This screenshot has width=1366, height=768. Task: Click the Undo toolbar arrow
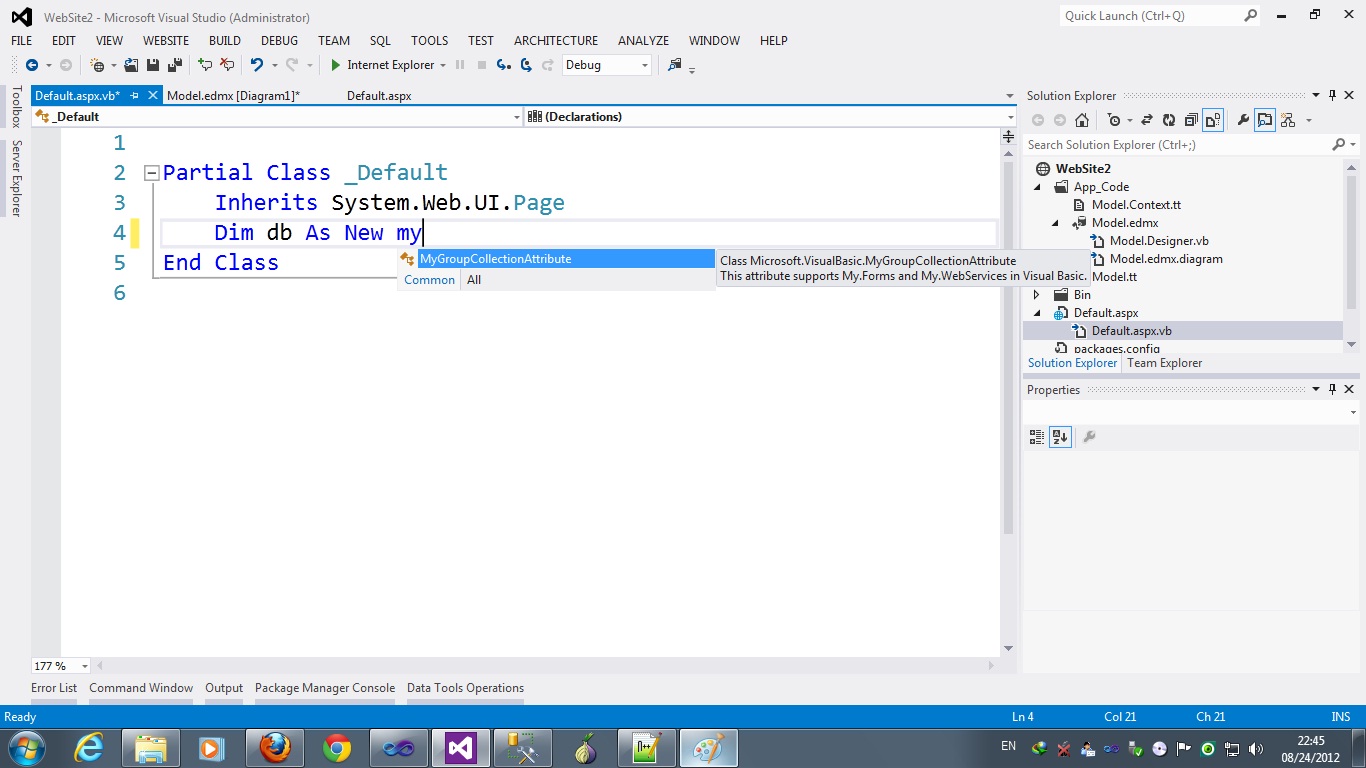point(257,65)
